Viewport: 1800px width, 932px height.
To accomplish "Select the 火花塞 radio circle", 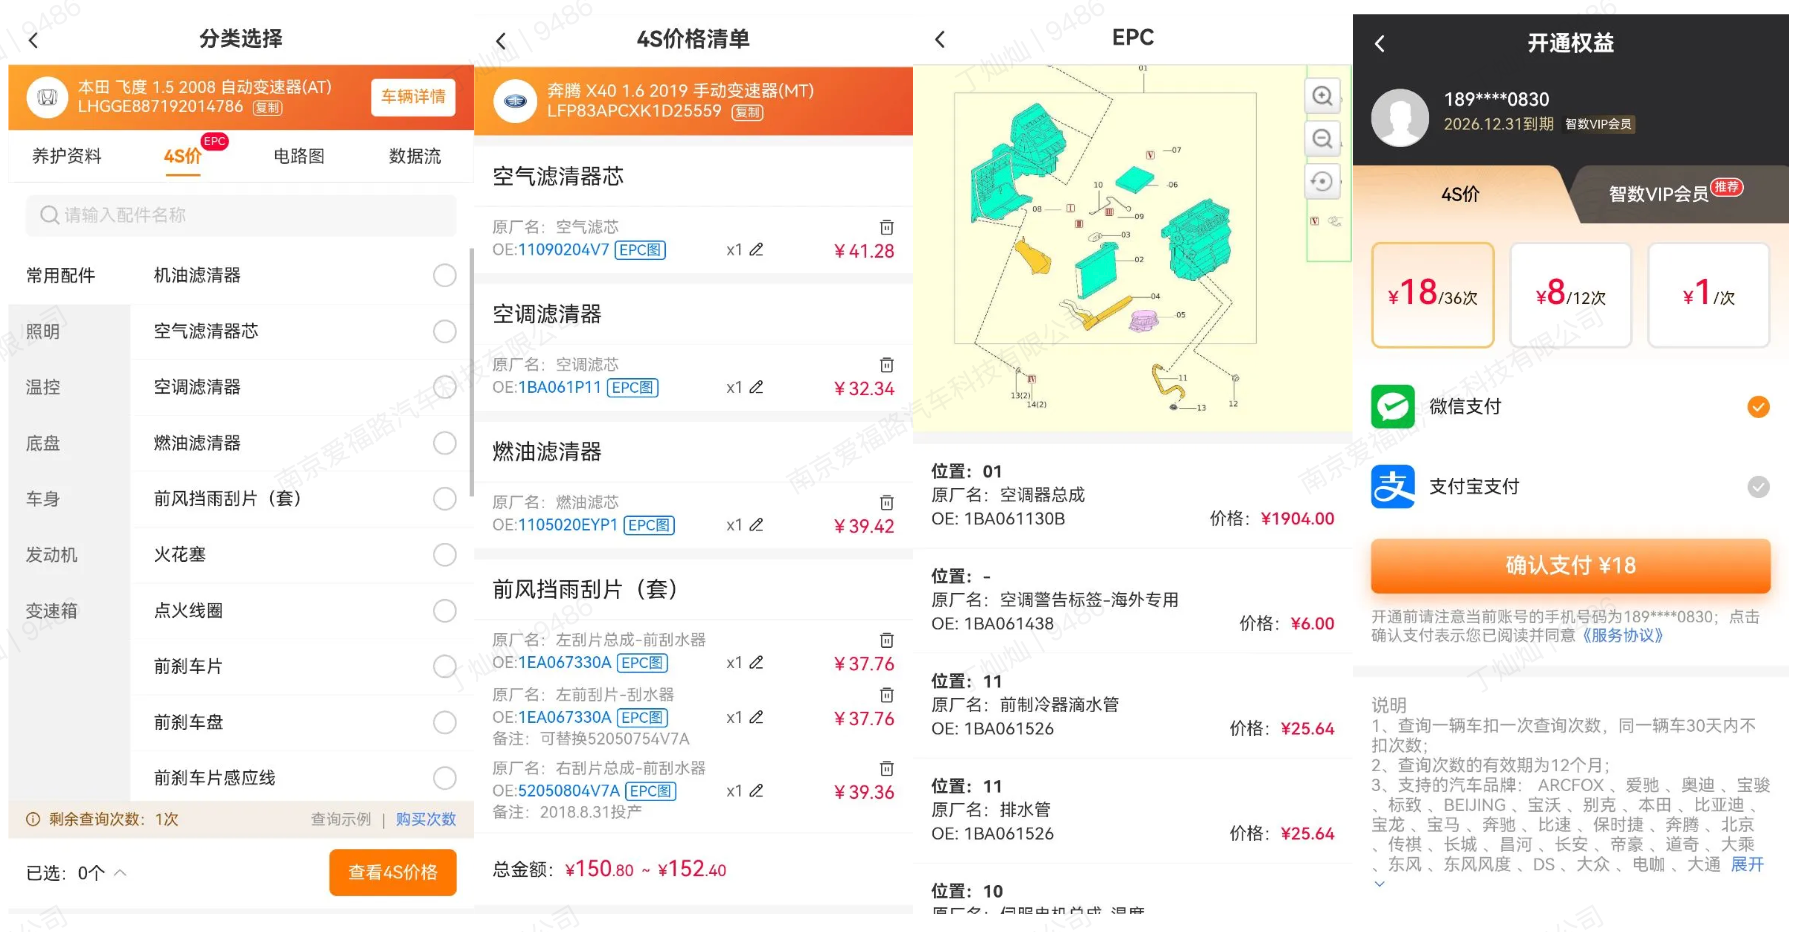I will [445, 554].
